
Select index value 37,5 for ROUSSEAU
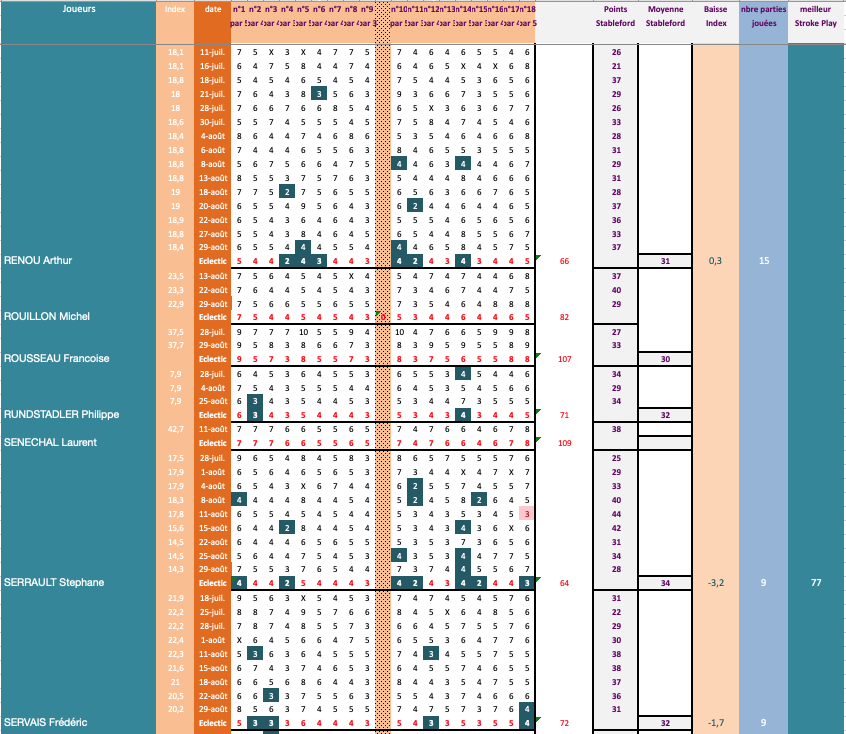175,332
